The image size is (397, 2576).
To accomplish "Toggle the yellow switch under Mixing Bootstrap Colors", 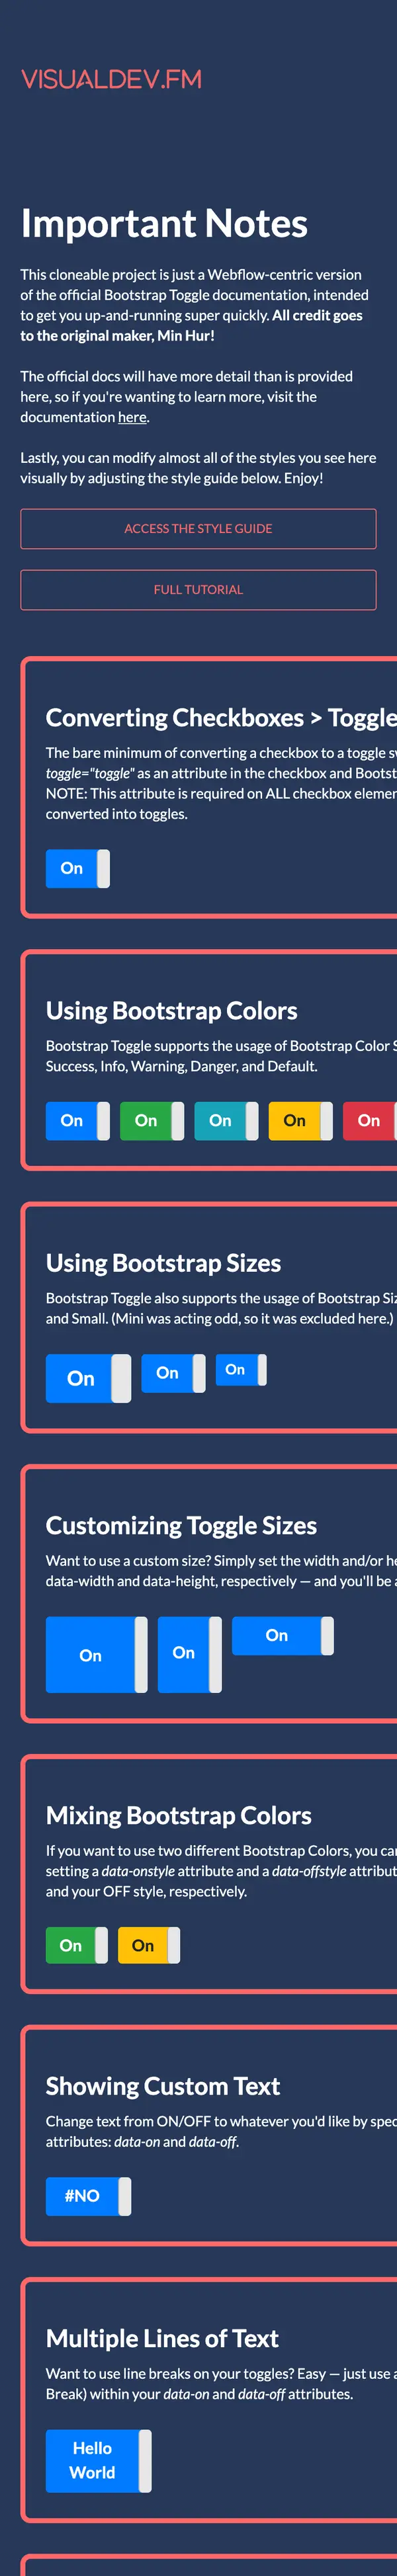I will click(x=149, y=1945).
